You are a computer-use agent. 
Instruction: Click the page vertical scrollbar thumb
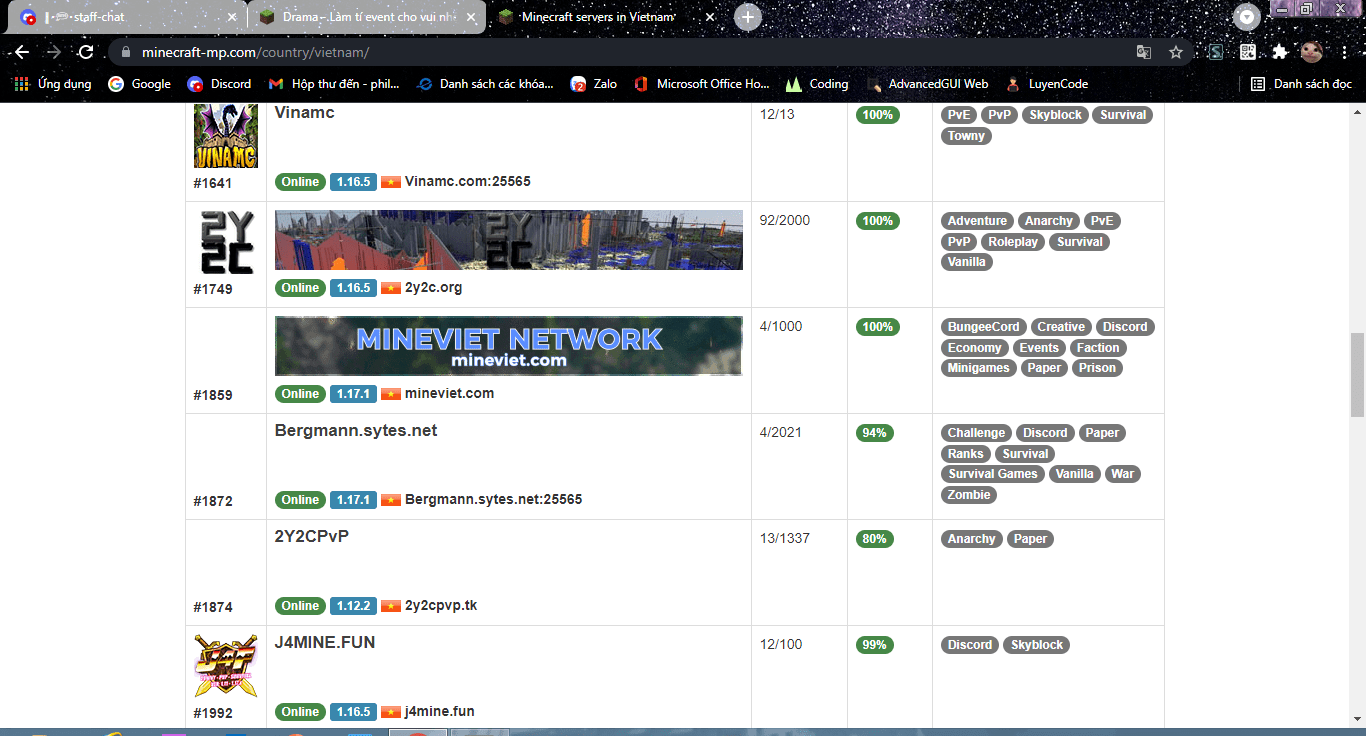click(1357, 374)
